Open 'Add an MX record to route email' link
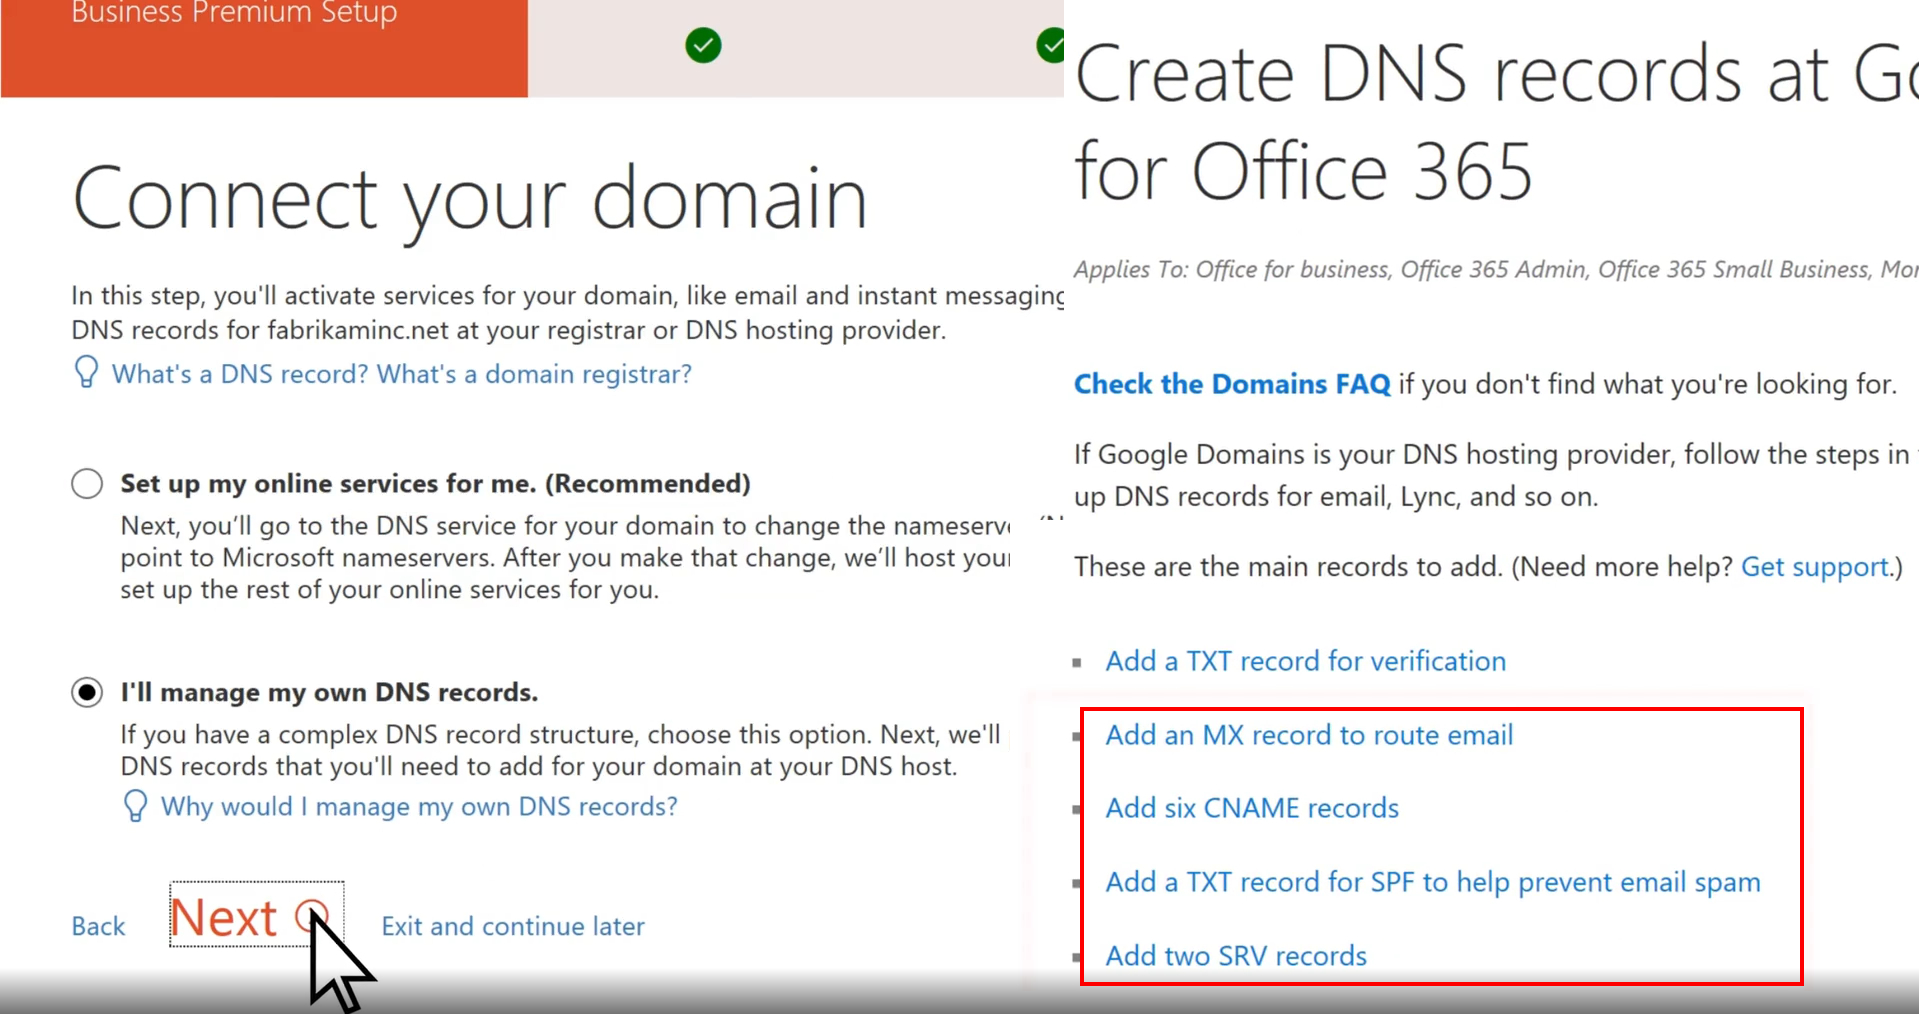Screen dimensions: 1919x1014 1309,735
